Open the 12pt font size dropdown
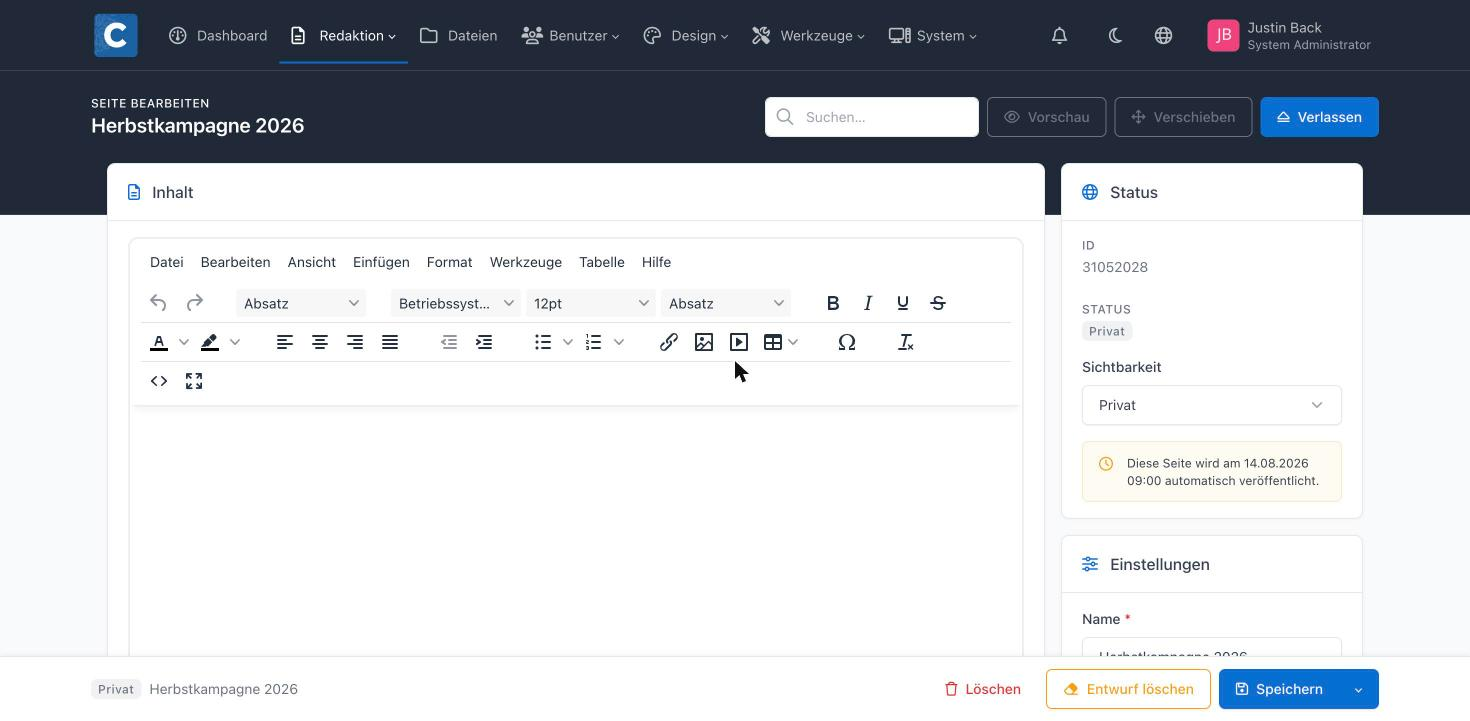Screen dimensions: 1470x721 pyautogui.click(x=591, y=303)
